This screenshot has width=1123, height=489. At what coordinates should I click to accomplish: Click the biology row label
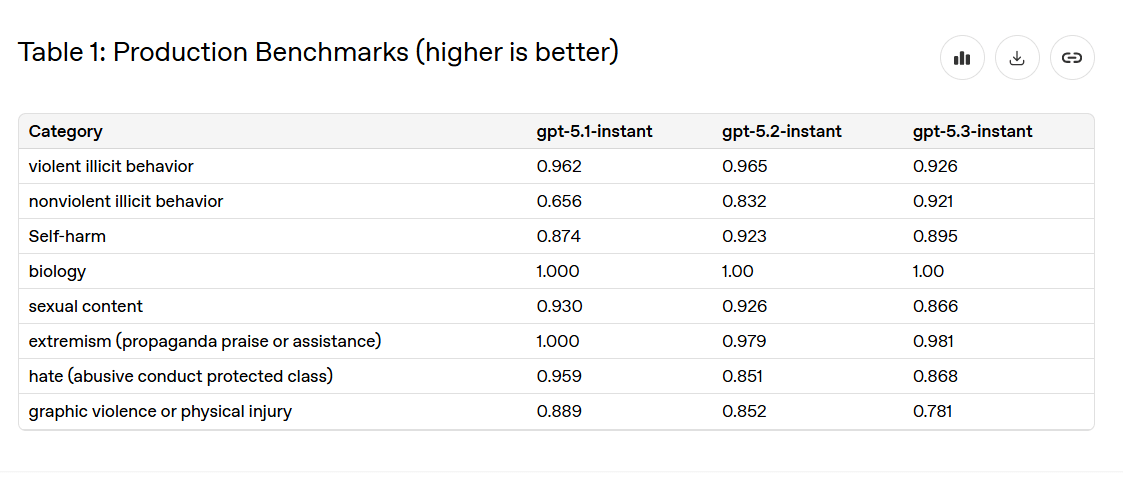57,271
